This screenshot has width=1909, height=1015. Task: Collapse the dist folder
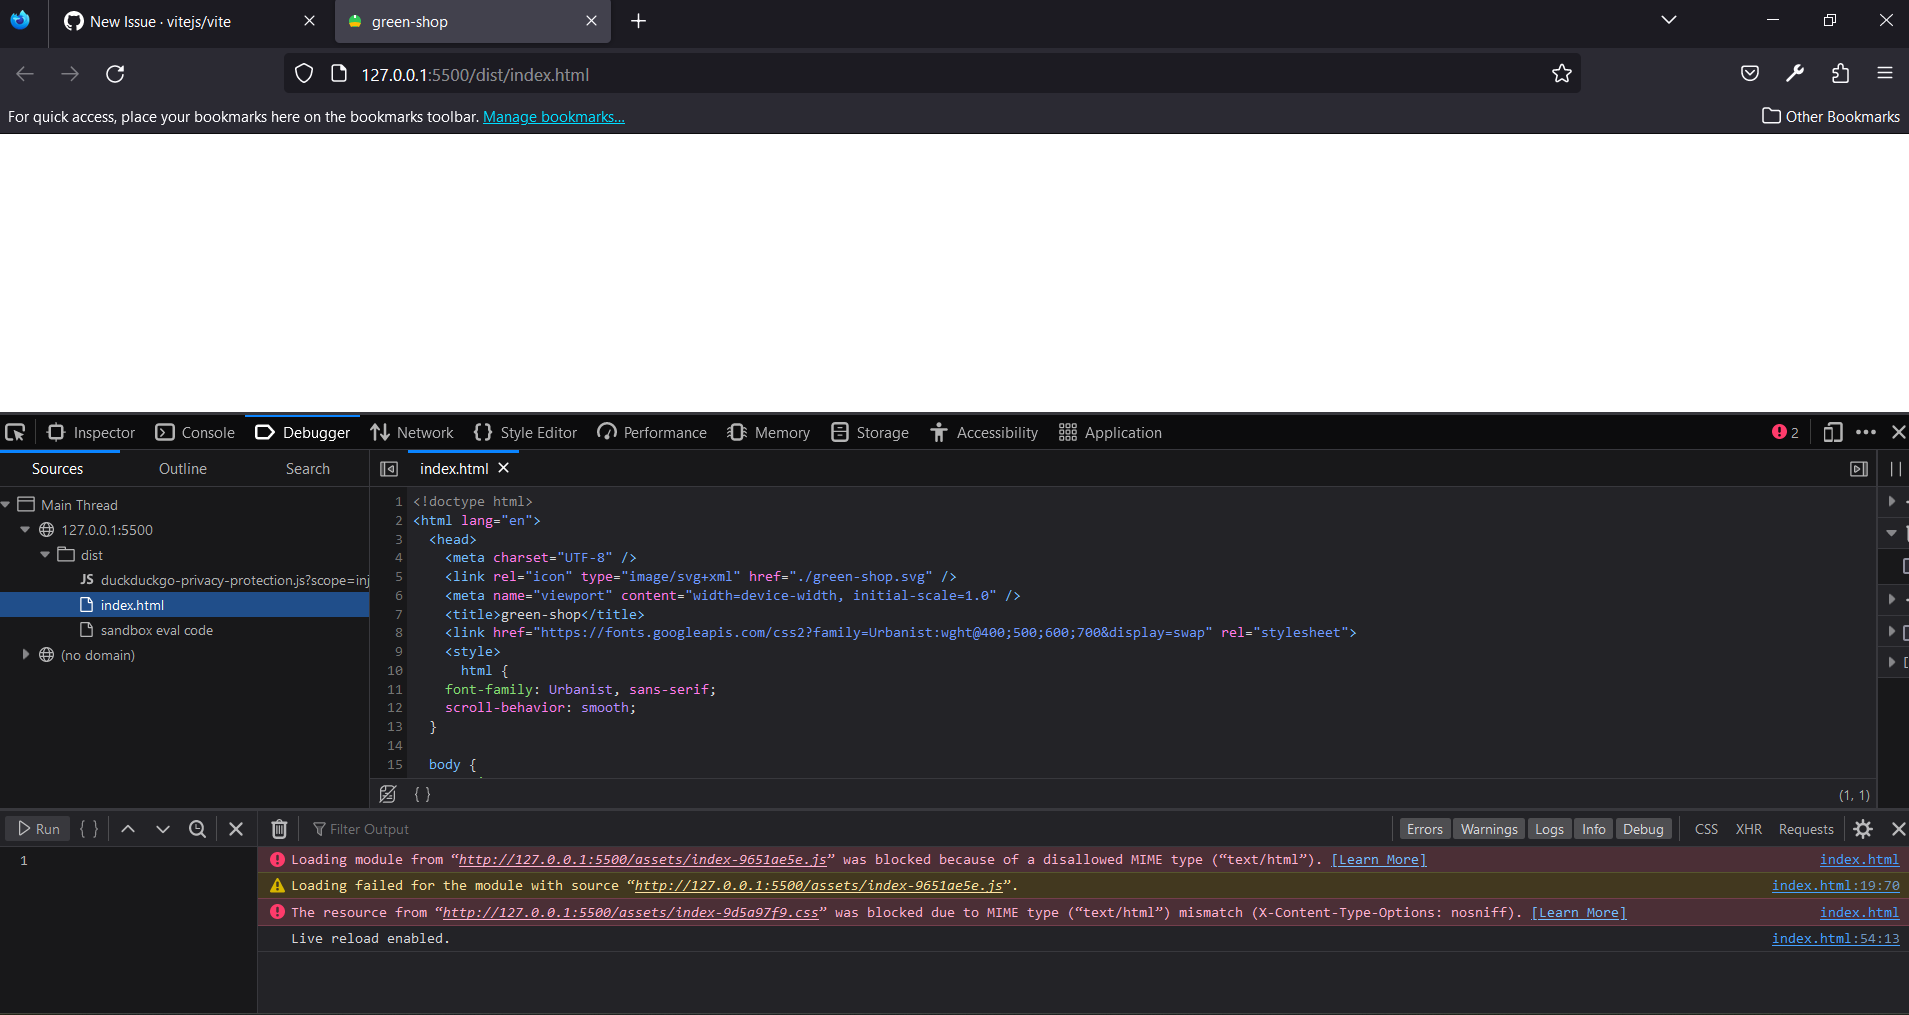point(44,554)
